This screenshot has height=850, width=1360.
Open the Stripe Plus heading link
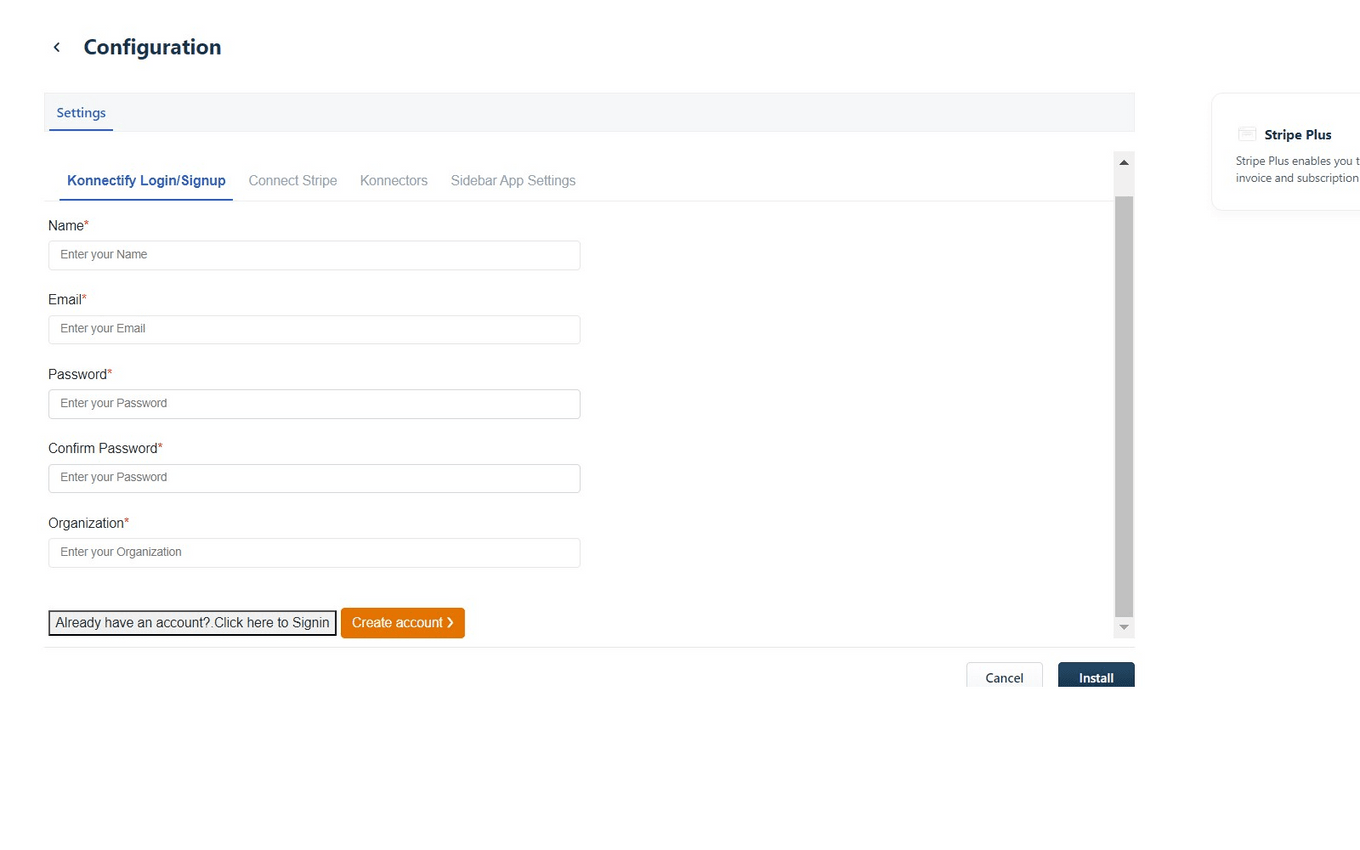1297,134
